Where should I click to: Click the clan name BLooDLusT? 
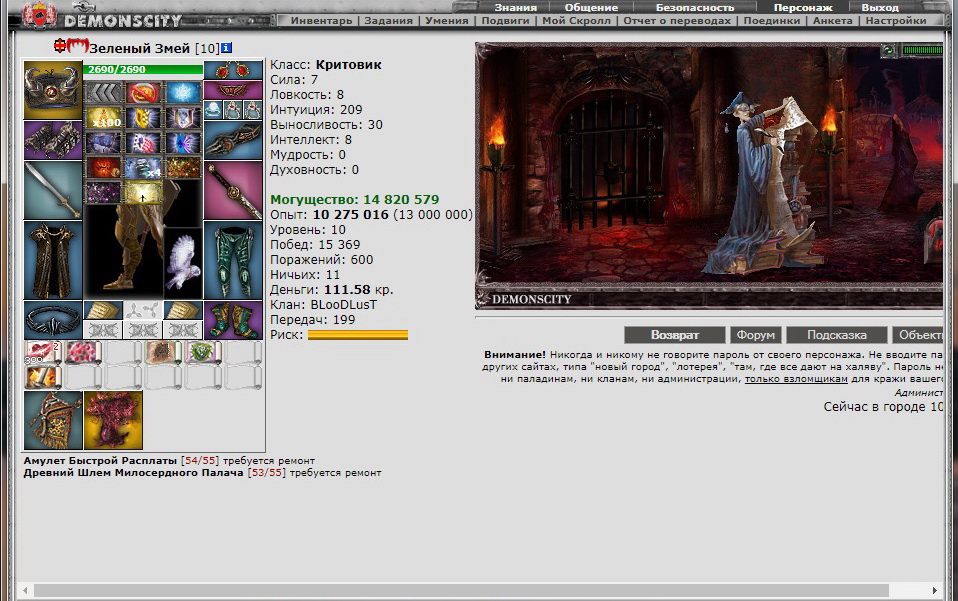tap(344, 304)
